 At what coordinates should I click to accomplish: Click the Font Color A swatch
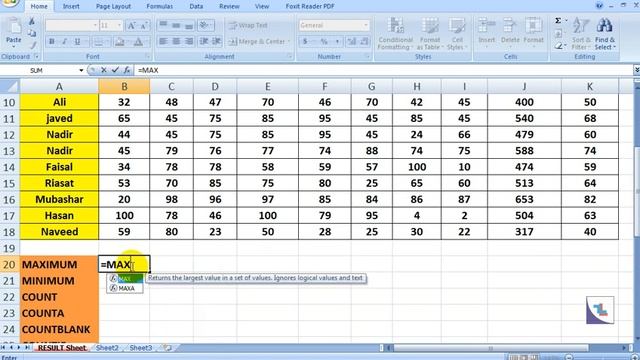pyautogui.click(x=138, y=42)
